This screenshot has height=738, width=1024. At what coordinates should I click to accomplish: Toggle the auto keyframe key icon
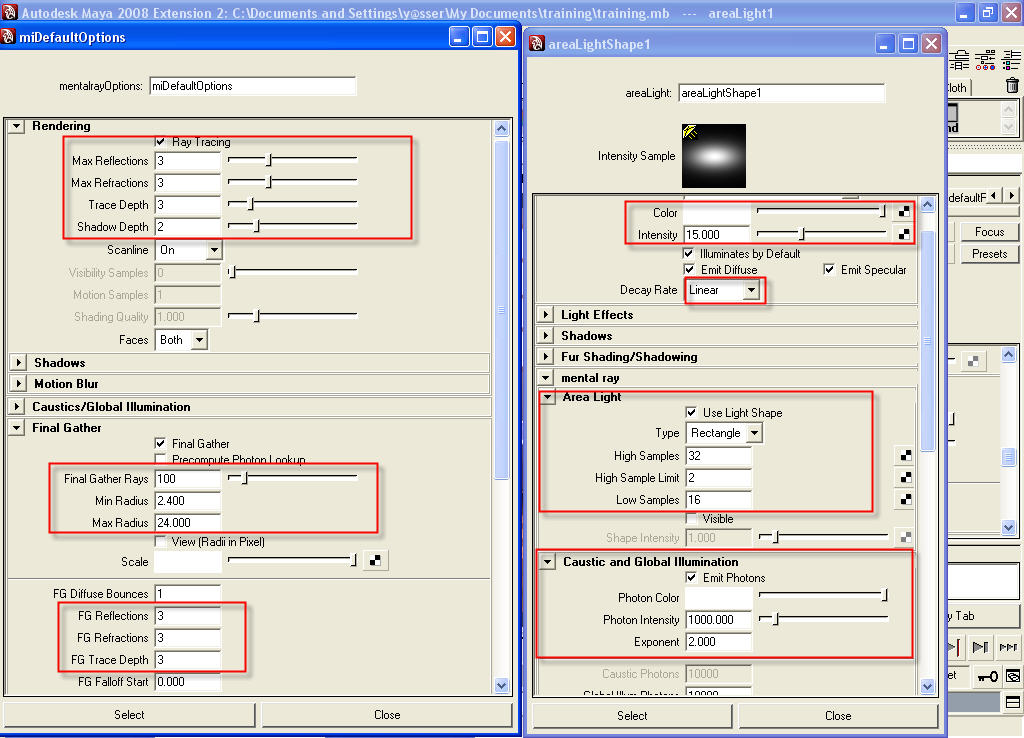point(987,677)
